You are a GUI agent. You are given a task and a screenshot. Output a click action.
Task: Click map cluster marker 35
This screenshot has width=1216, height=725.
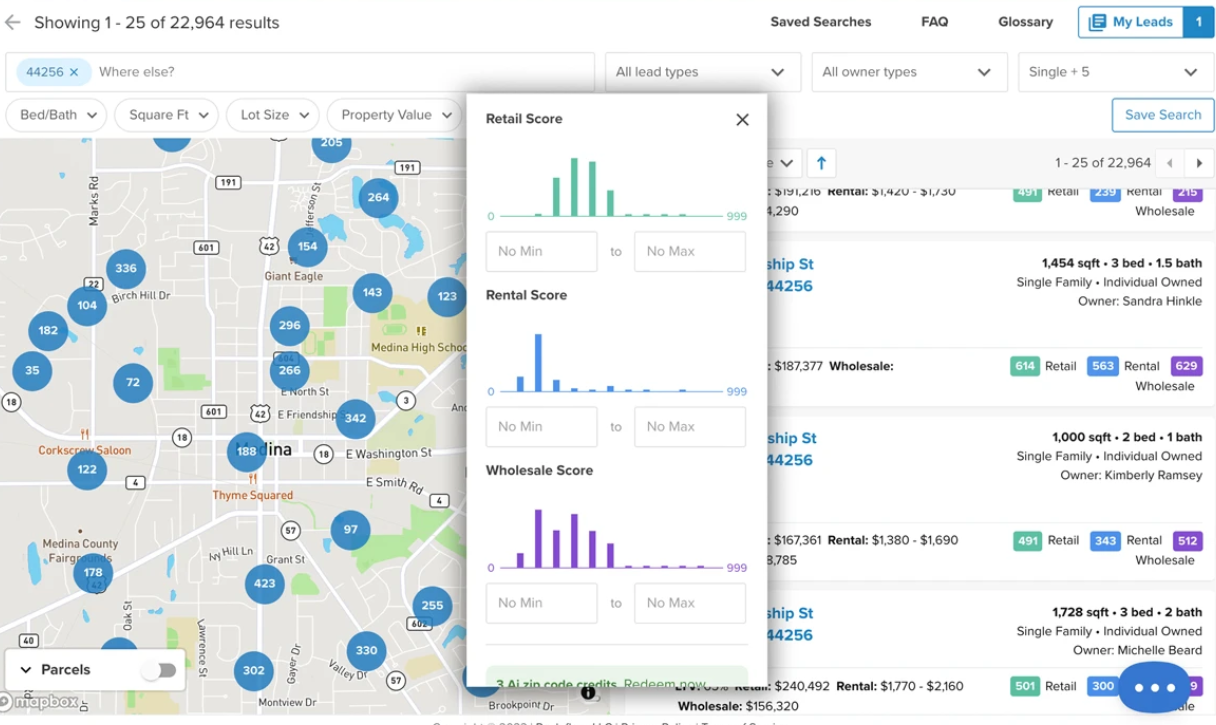click(32, 370)
